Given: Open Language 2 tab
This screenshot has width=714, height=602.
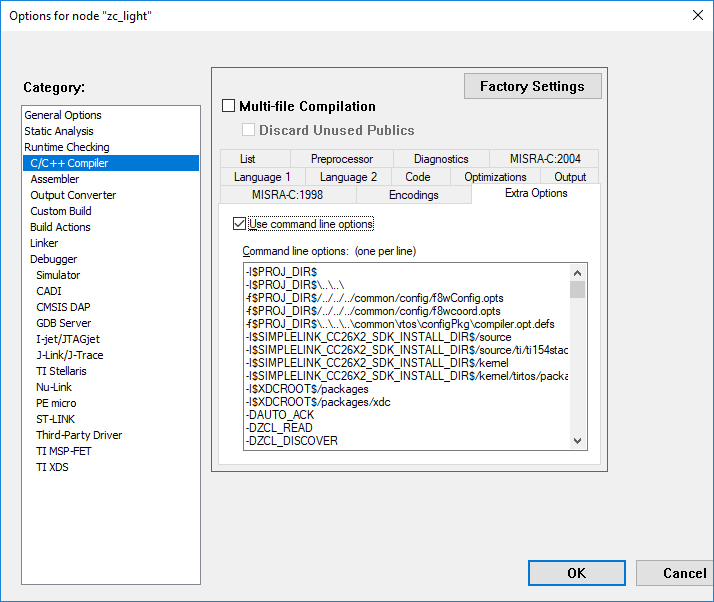Looking at the screenshot, I should [x=348, y=177].
